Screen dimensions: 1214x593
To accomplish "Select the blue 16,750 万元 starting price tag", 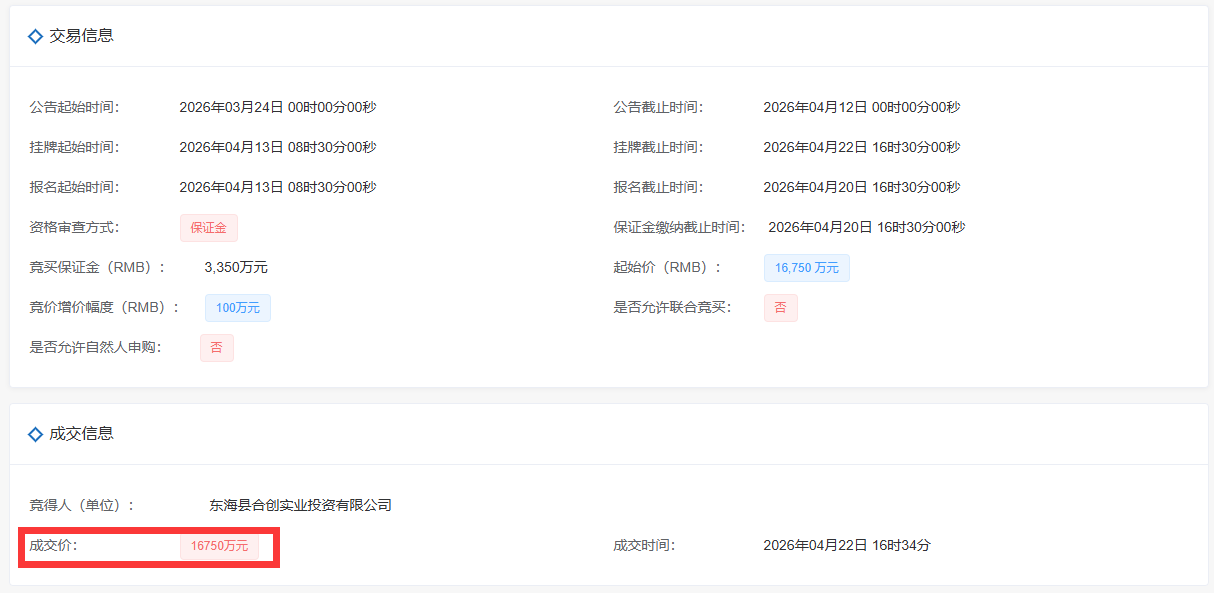I will pyautogui.click(x=806, y=267).
